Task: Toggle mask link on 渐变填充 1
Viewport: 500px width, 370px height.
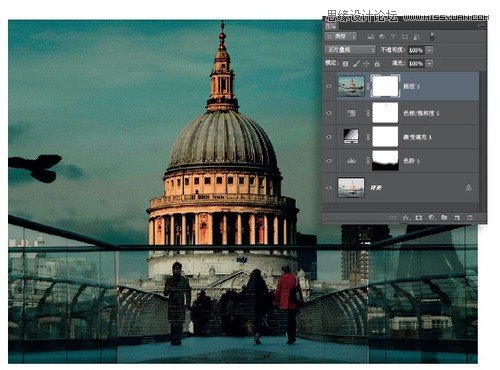Action: pyautogui.click(x=368, y=137)
